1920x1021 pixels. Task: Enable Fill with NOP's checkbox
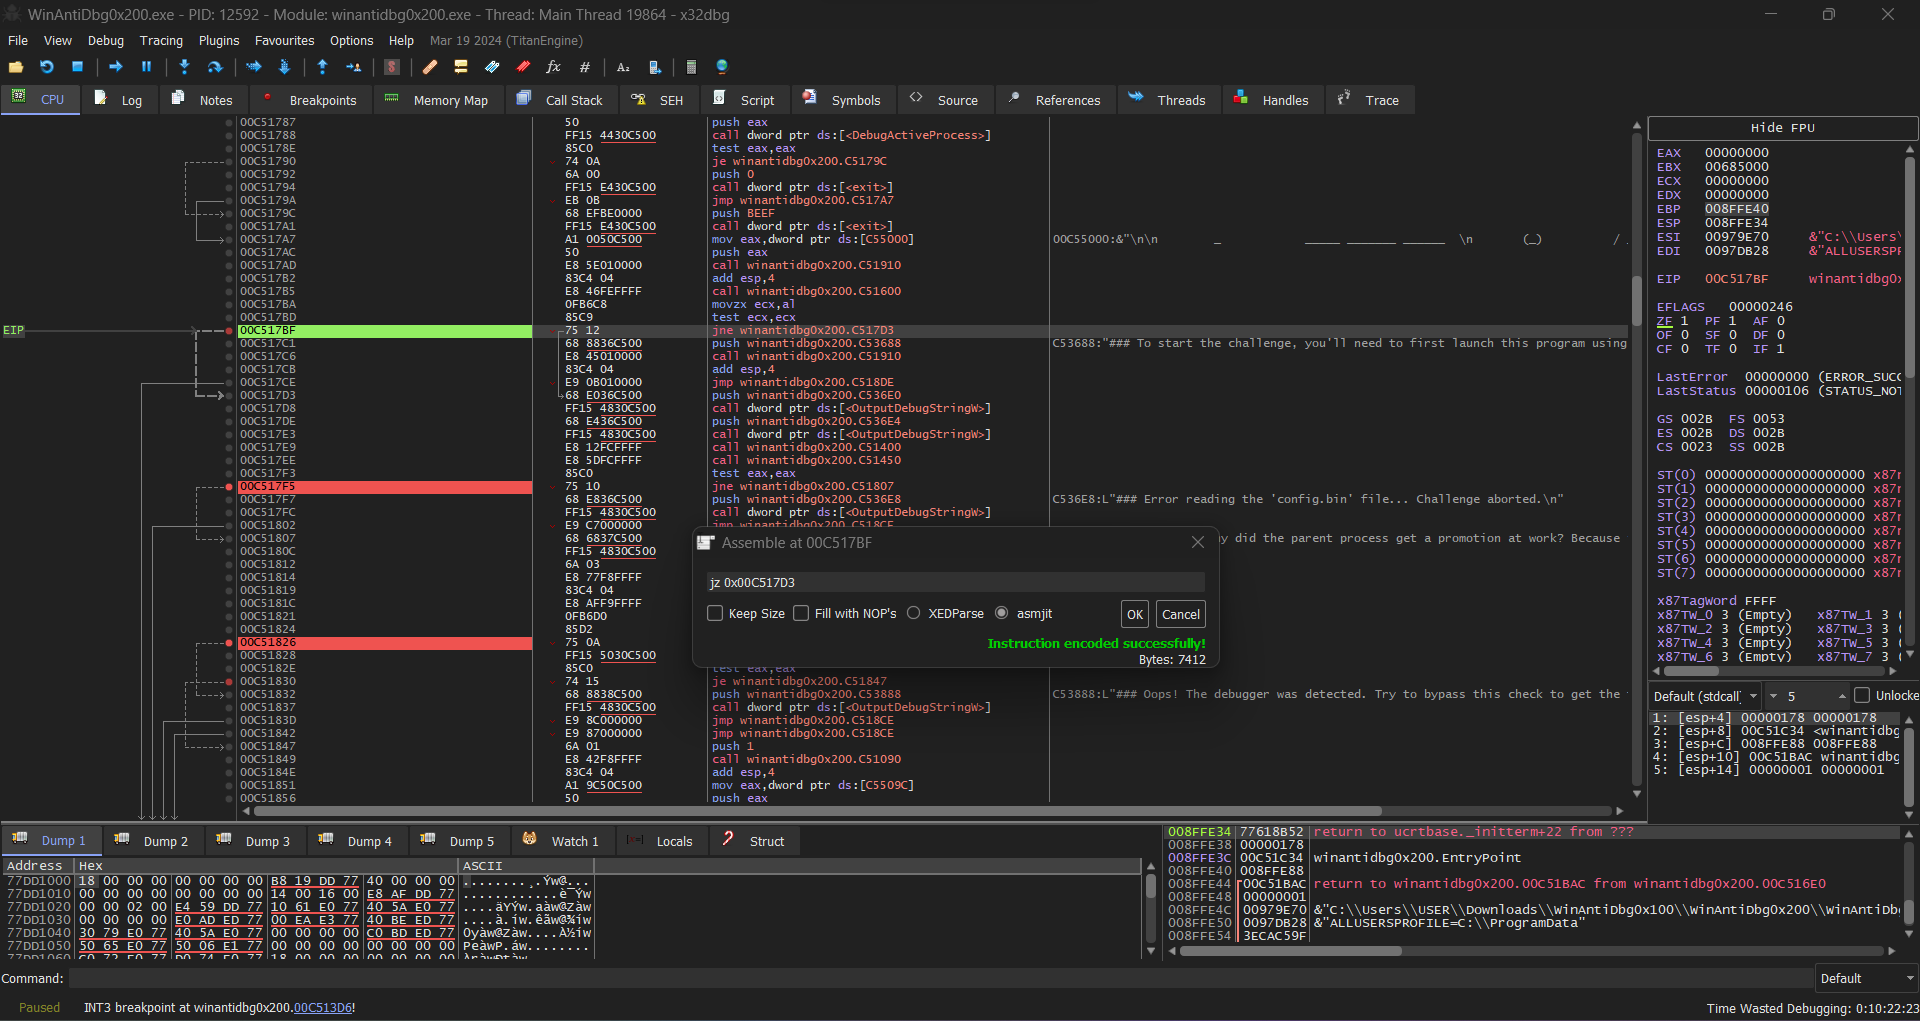801,613
